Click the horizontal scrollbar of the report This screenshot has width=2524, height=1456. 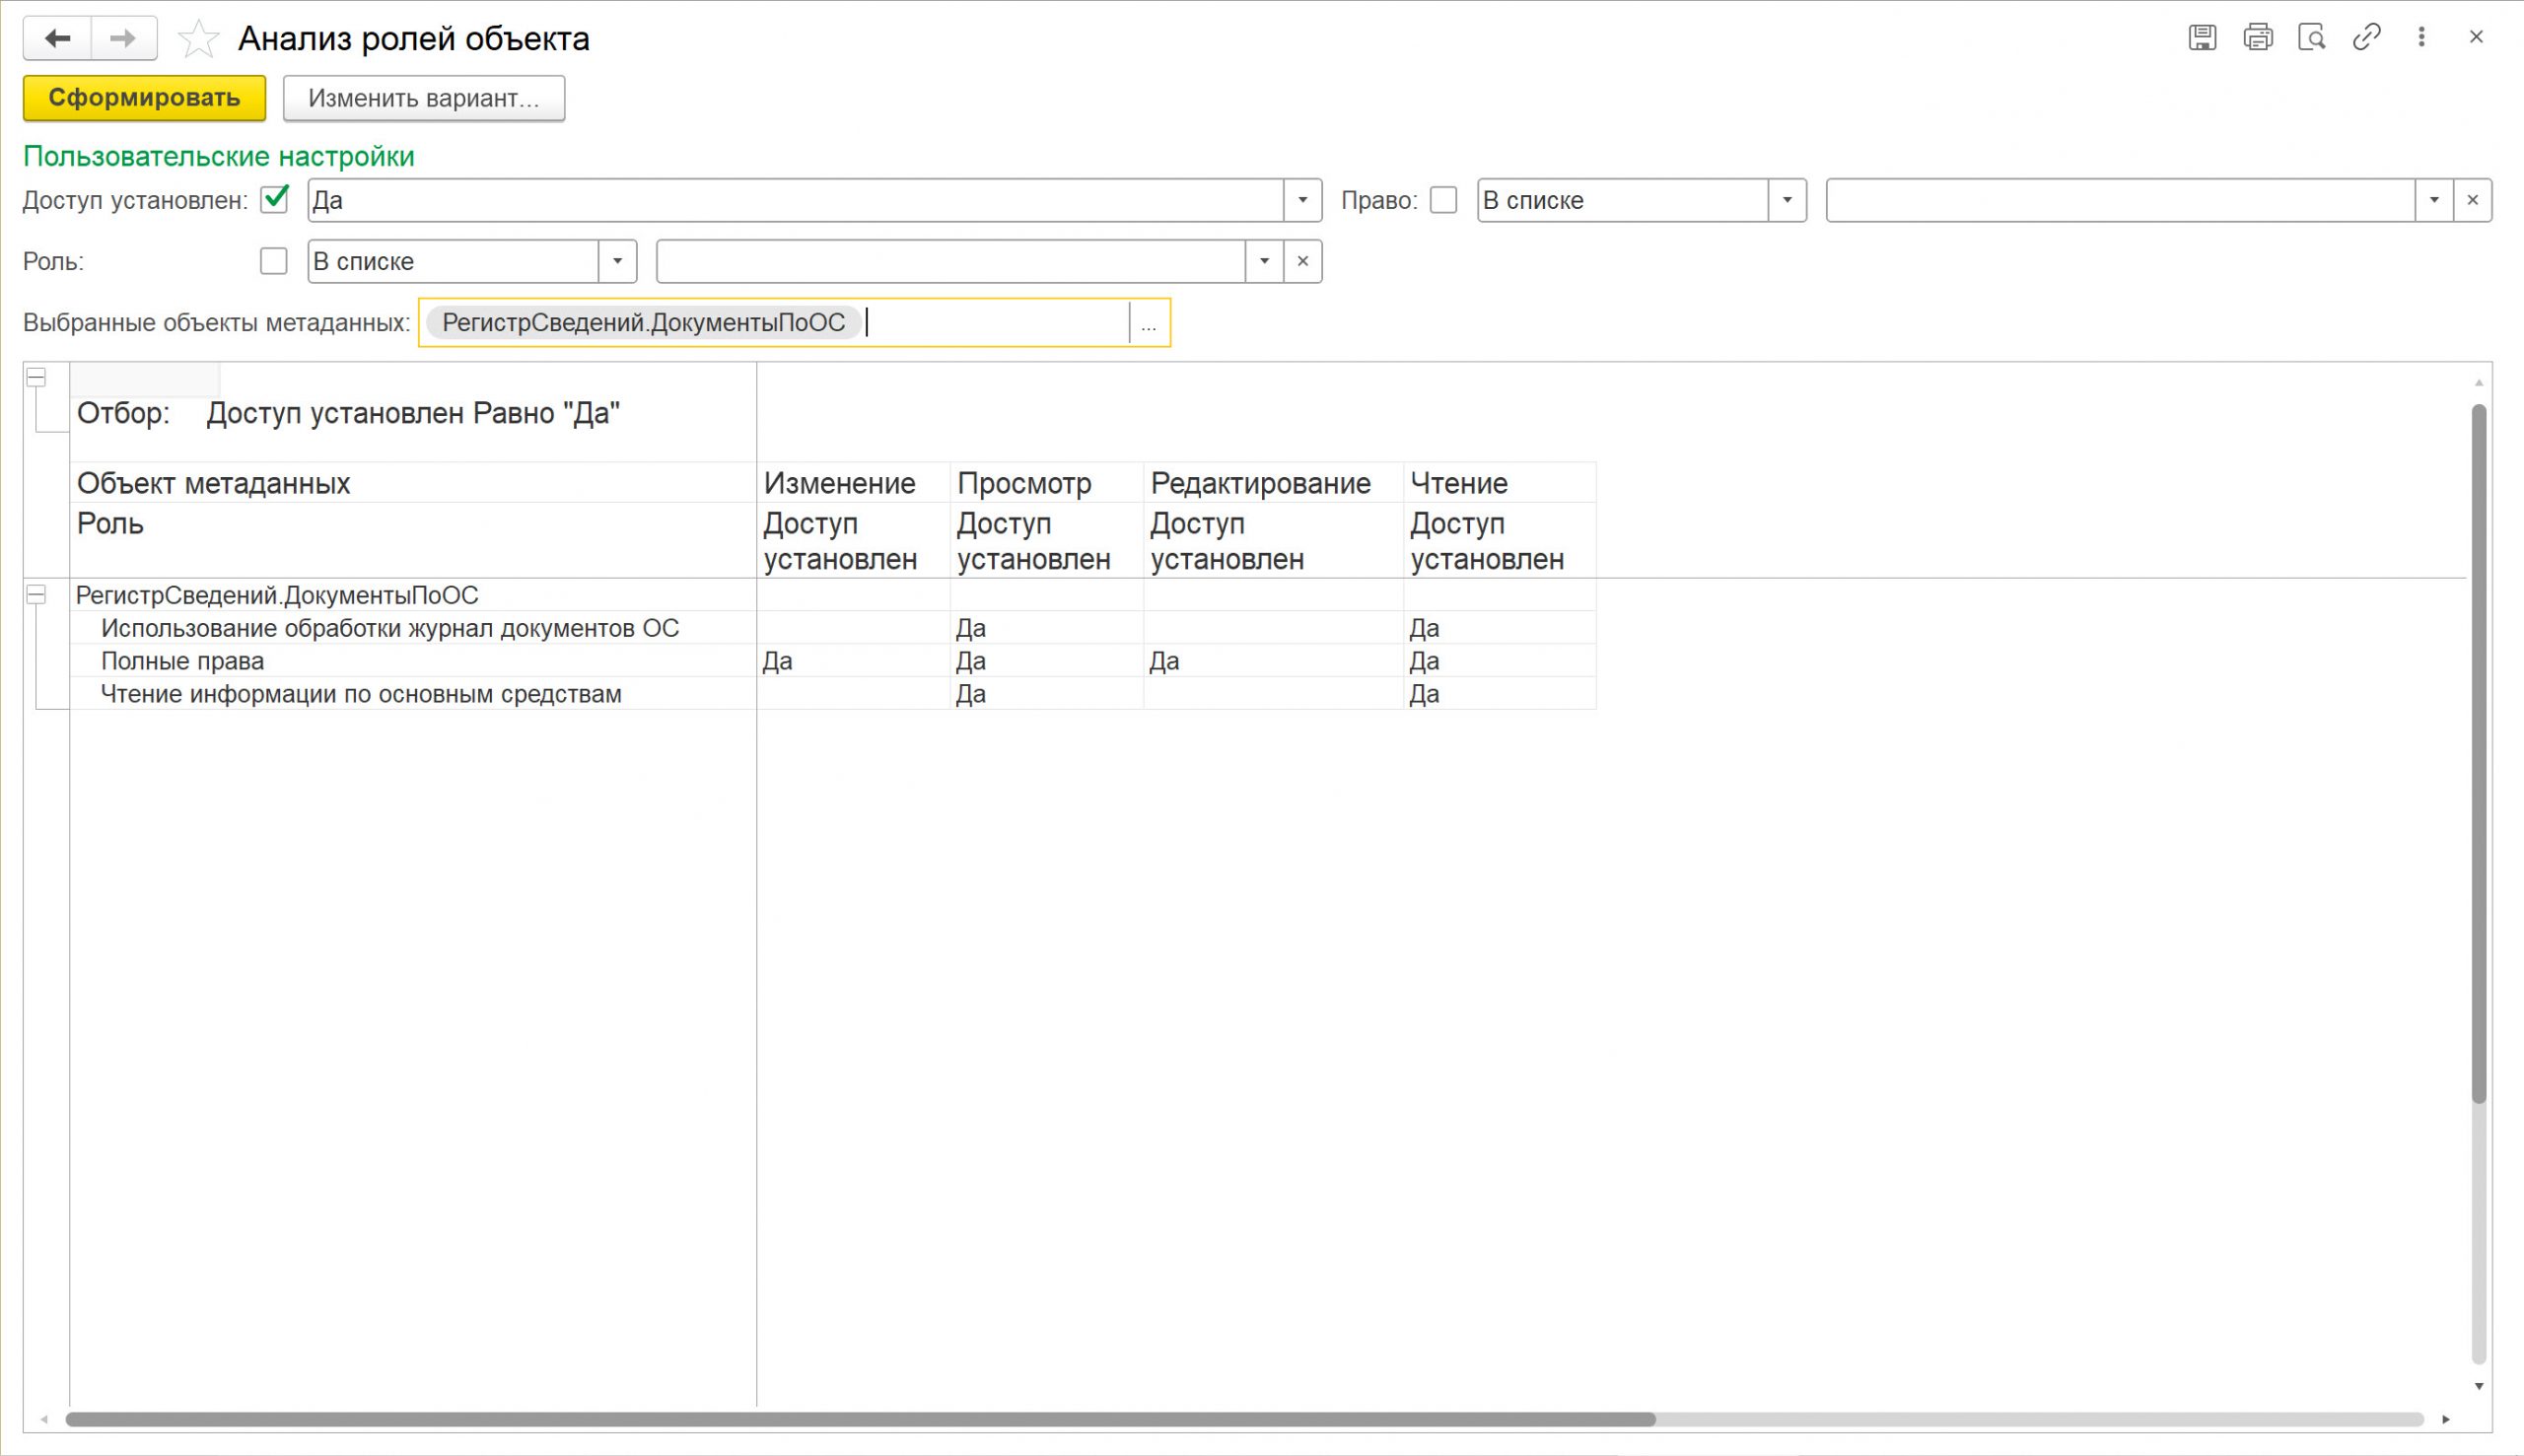(860, 1419)
